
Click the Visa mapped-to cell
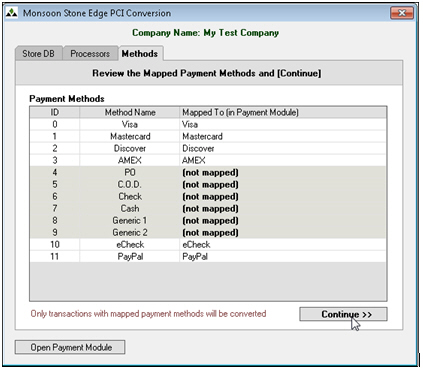pyautogui.click(x=283, y=124)
